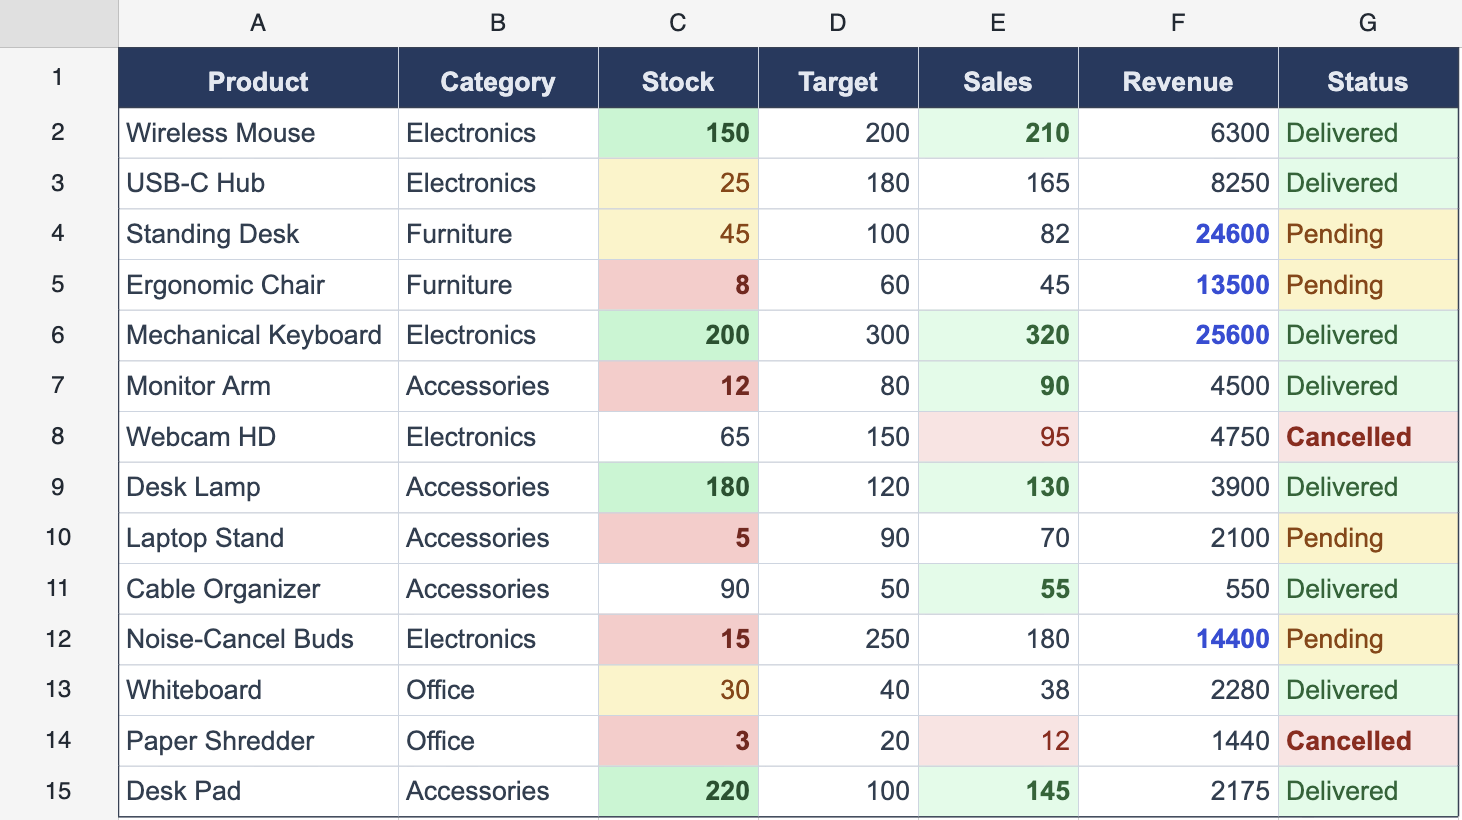Screen dimensions: 1462x820
Task: Select Cable Organizer sales value 55
Action: coord(997,589)
